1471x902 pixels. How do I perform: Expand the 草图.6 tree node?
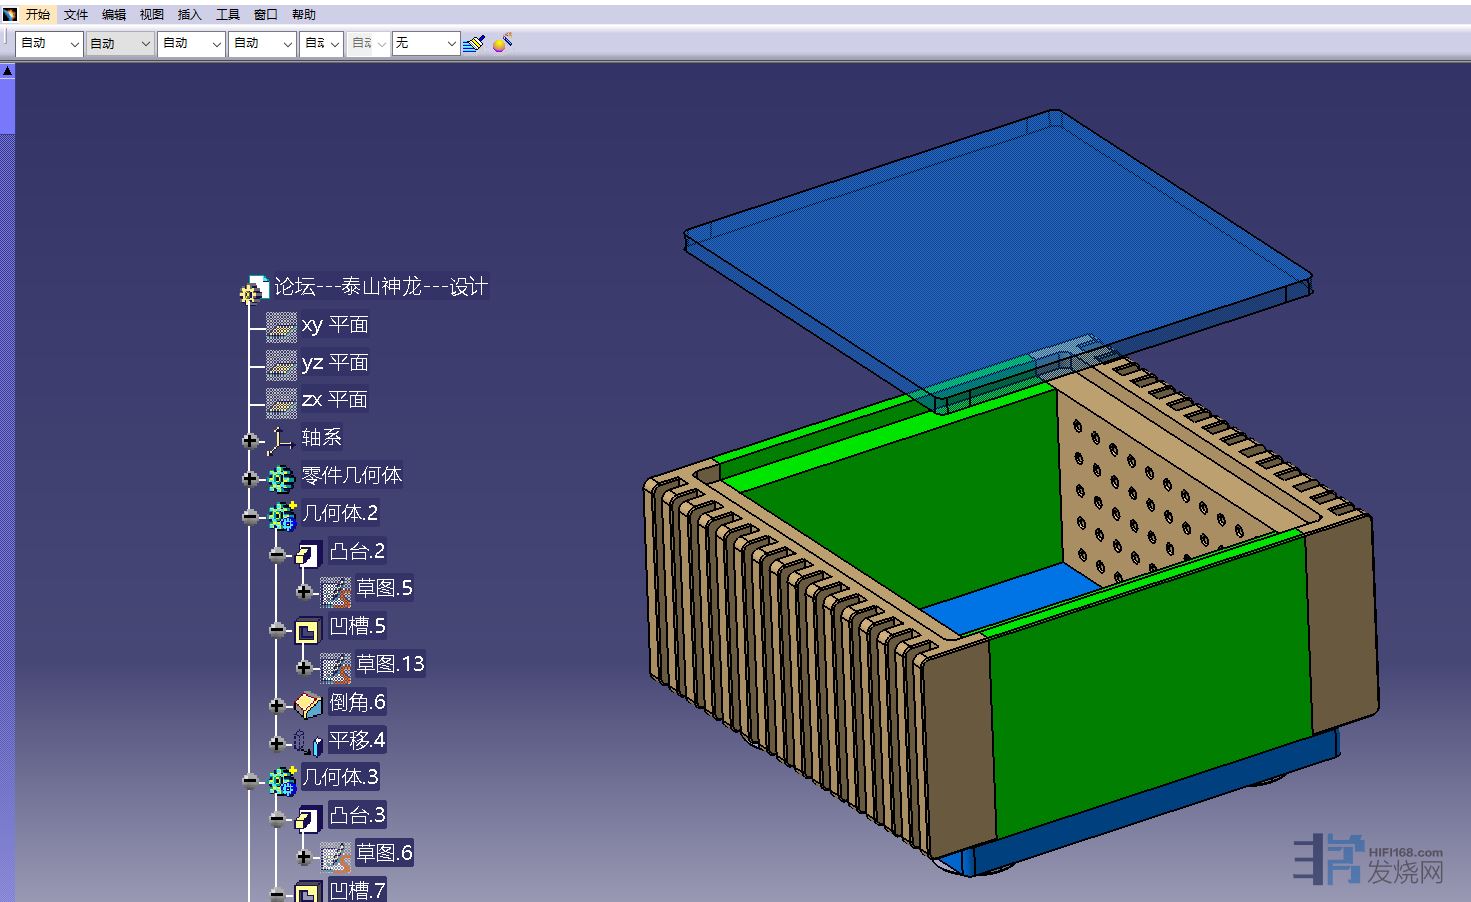click(x=304, y=856)
